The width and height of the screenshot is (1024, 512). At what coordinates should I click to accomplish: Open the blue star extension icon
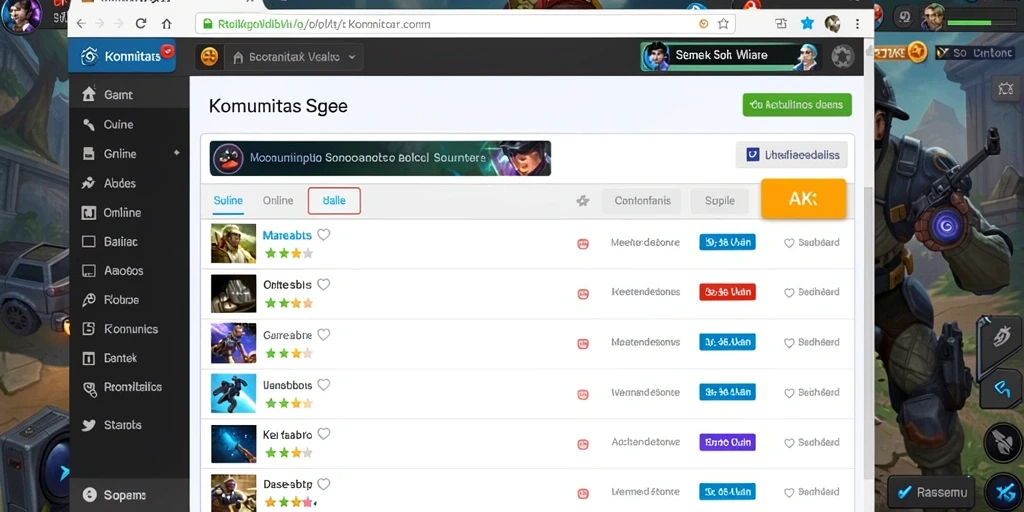coord(807,24)
